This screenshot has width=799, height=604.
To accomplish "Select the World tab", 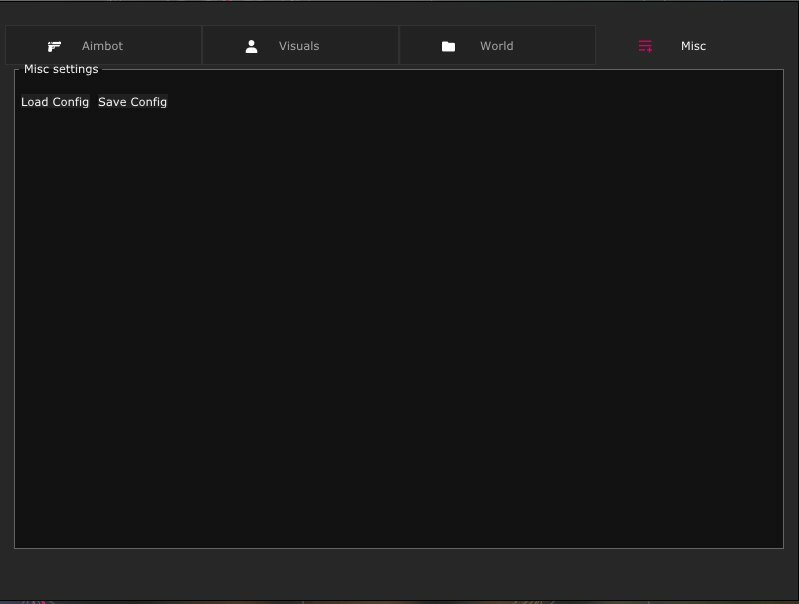I will click(x=497, y=45).
